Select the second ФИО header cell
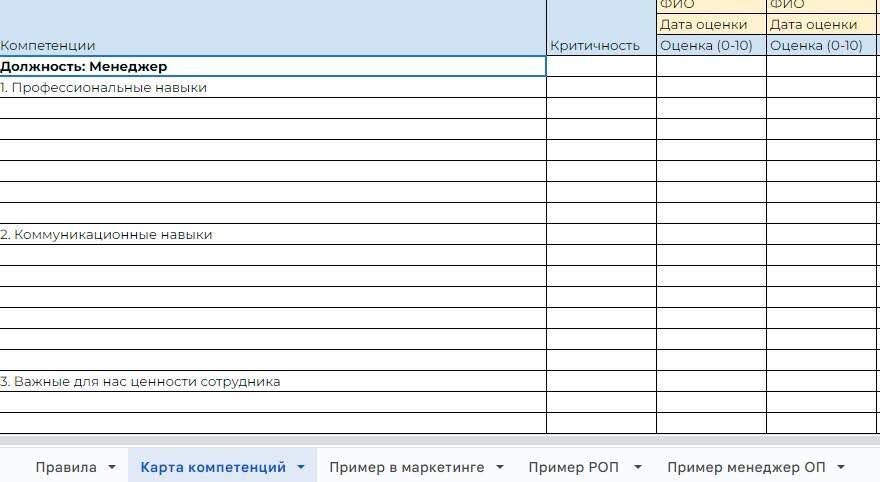 [821, 6]
